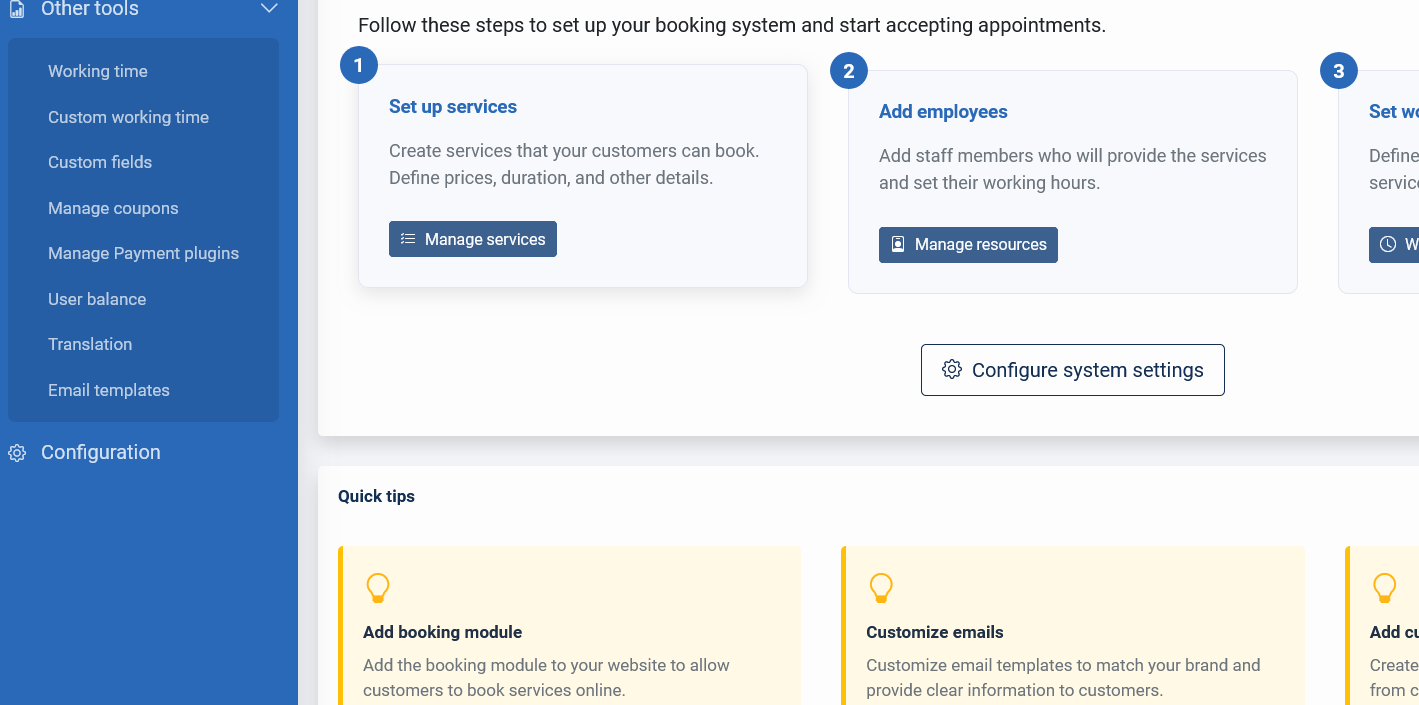Open Manage coupons page

(x=113, y=208)
